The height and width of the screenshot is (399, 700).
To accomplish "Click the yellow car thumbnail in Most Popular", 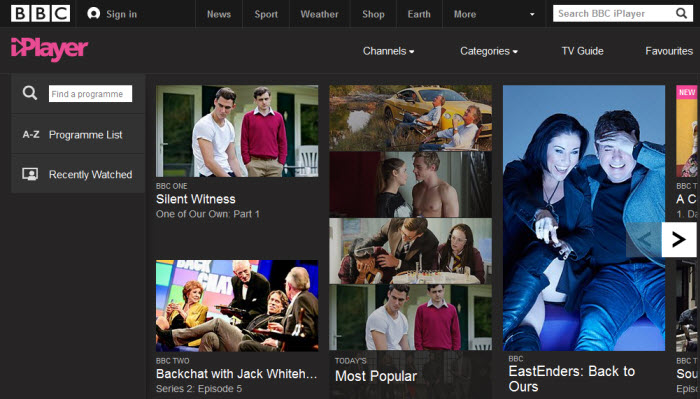I will [410, 118].
